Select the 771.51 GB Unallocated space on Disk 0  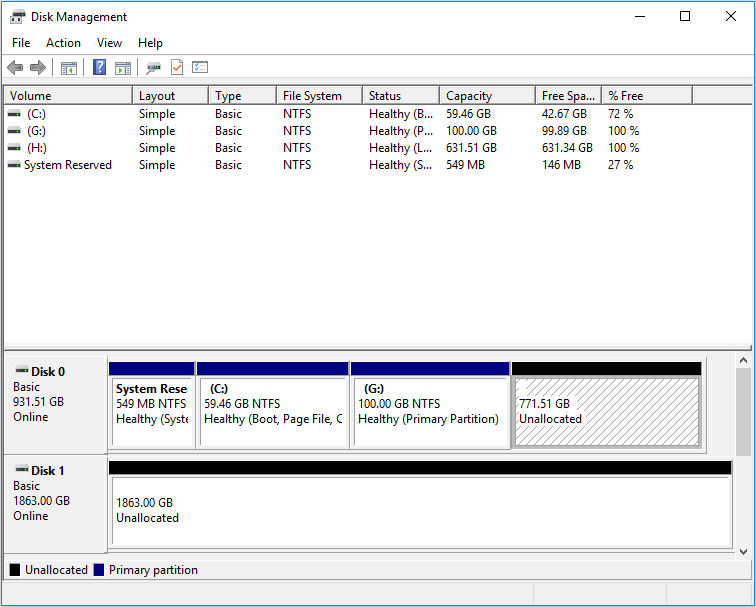click(606, 412)
